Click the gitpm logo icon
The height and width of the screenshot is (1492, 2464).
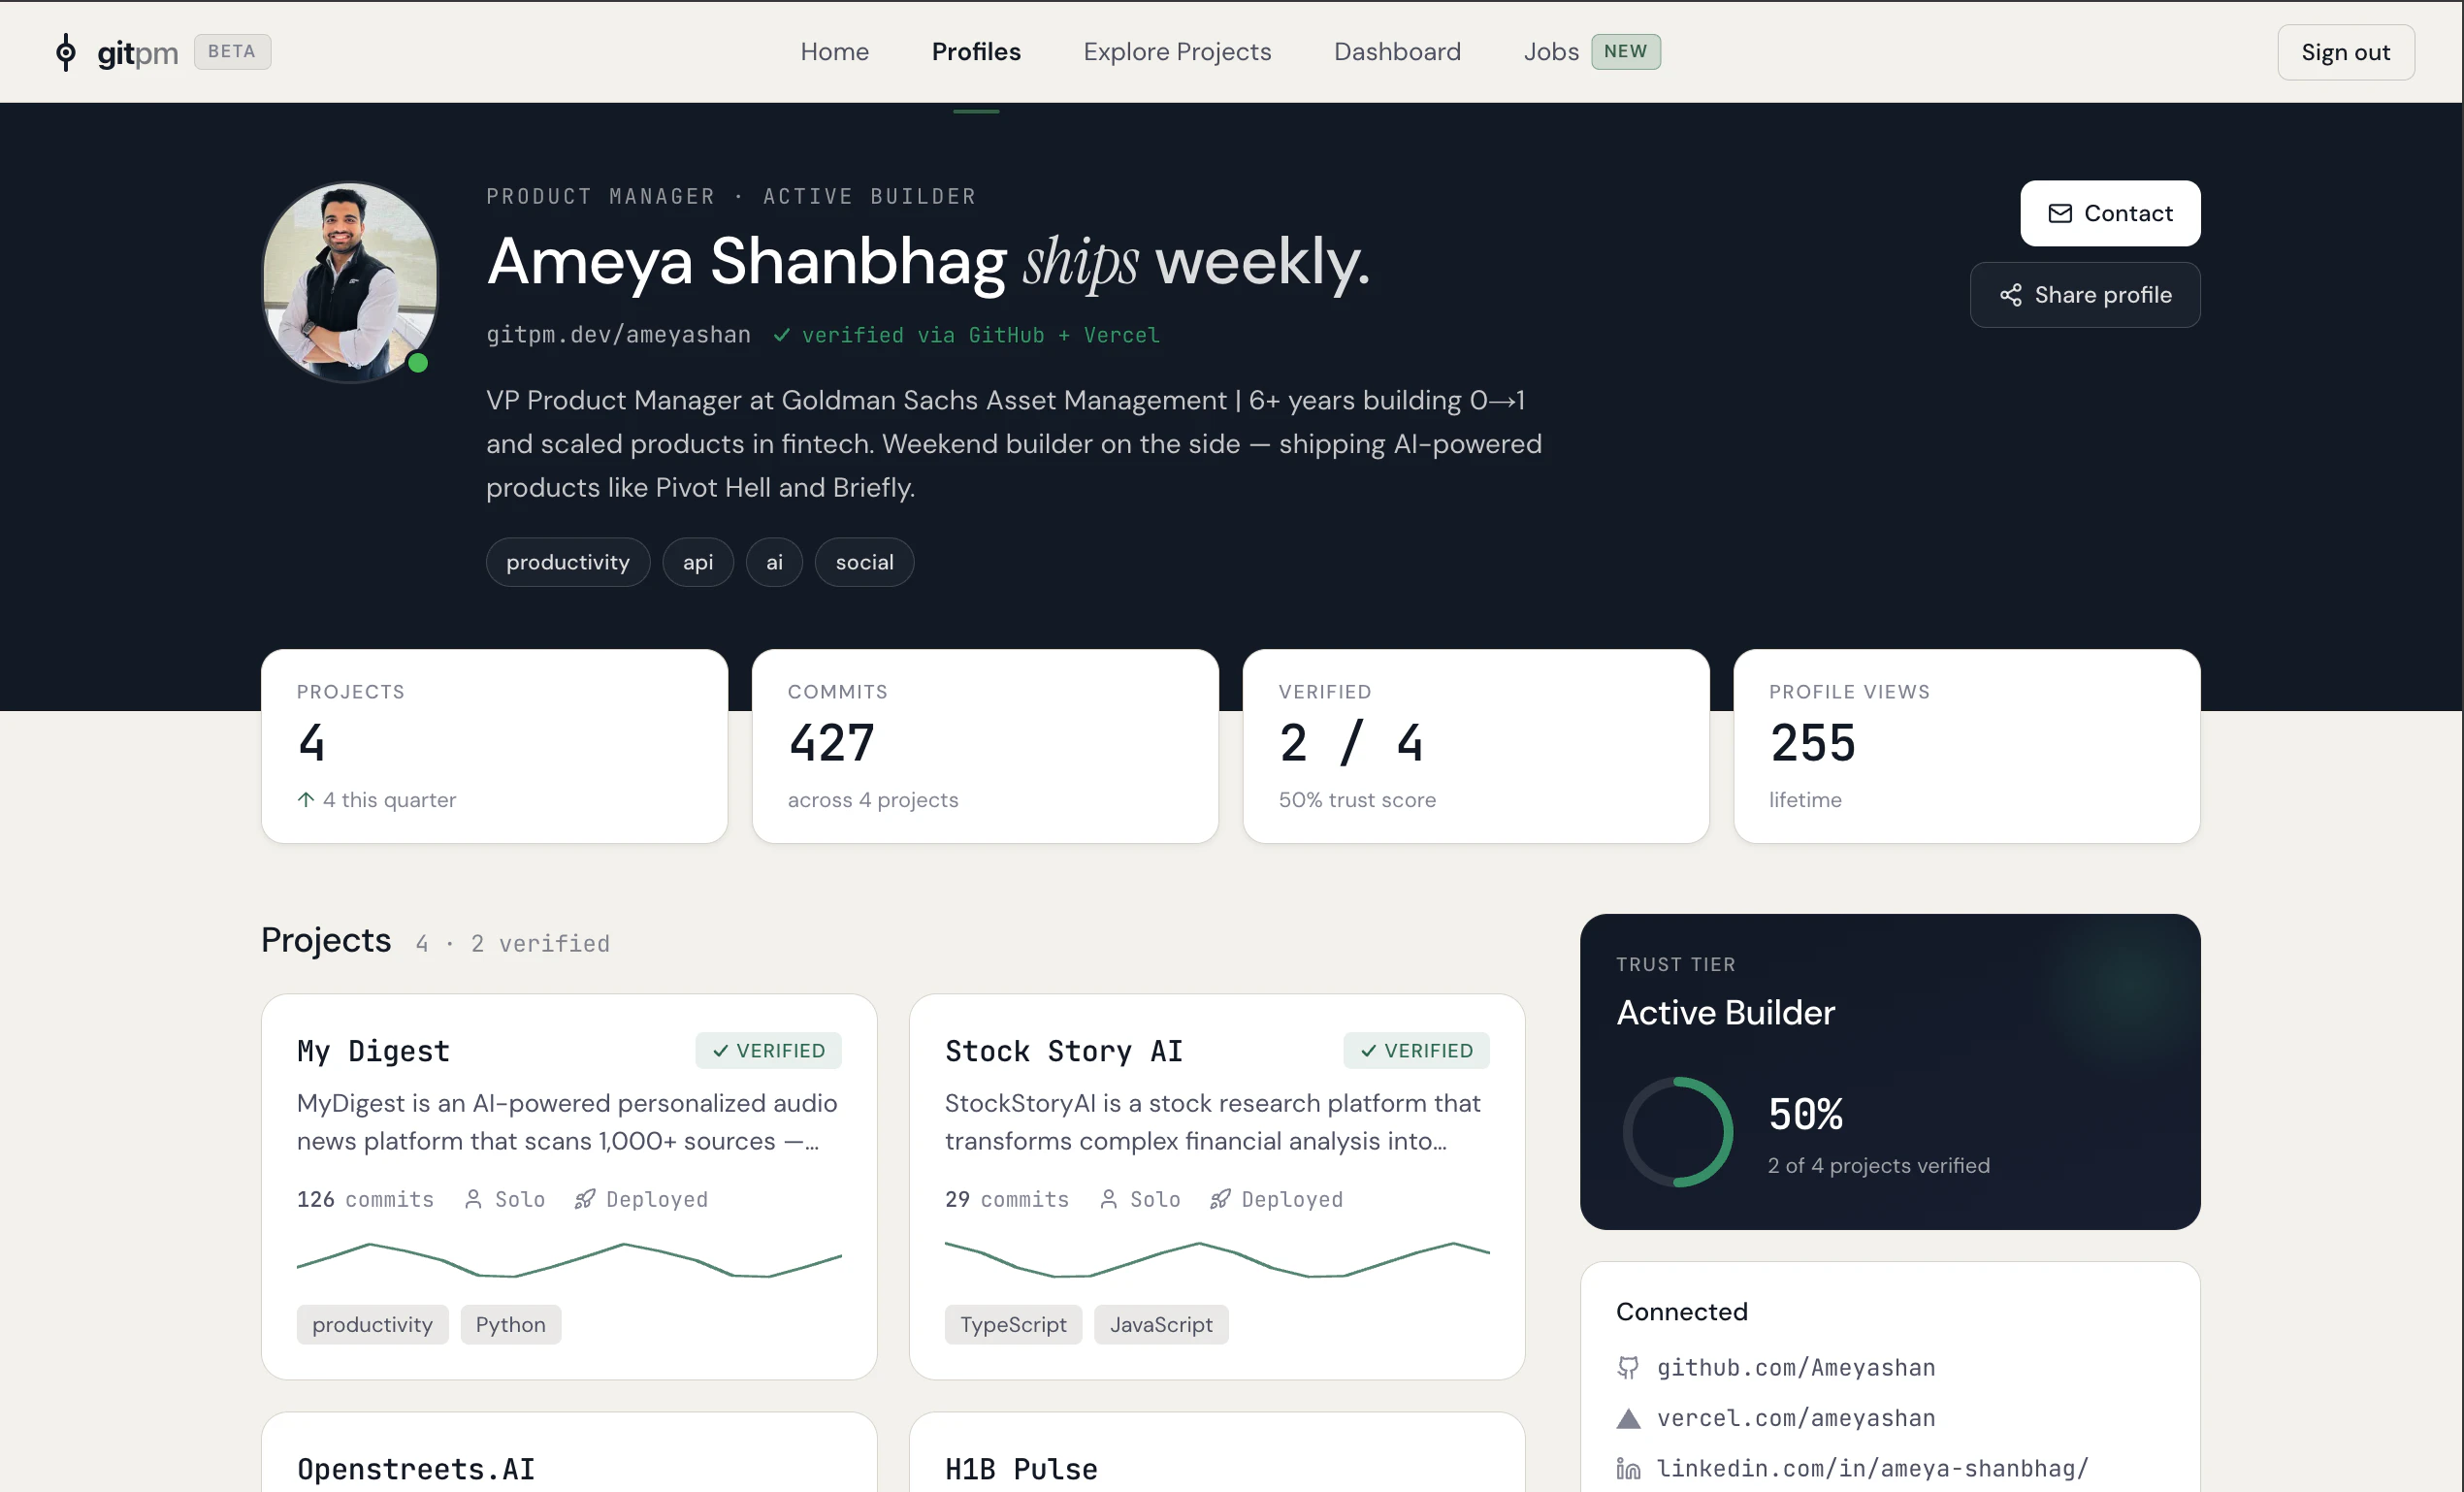pyautogui.click(x=66, y=51)
